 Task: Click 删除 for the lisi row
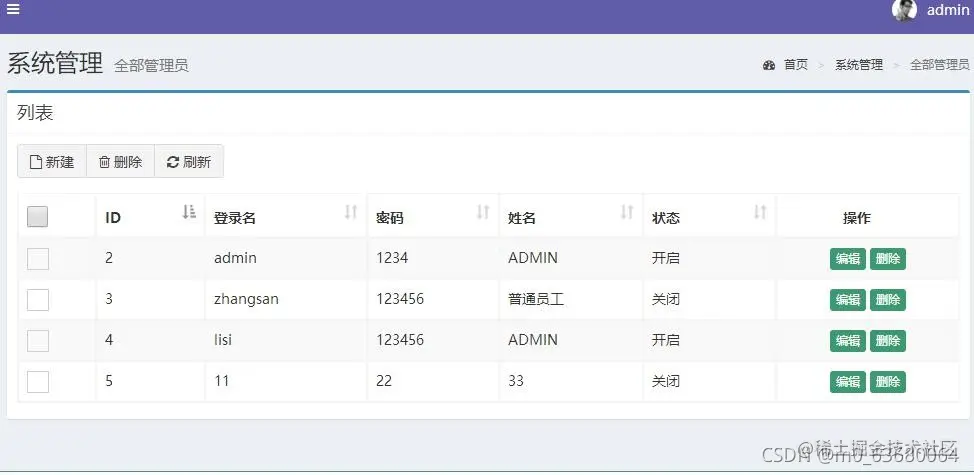(x=888, y=341)
